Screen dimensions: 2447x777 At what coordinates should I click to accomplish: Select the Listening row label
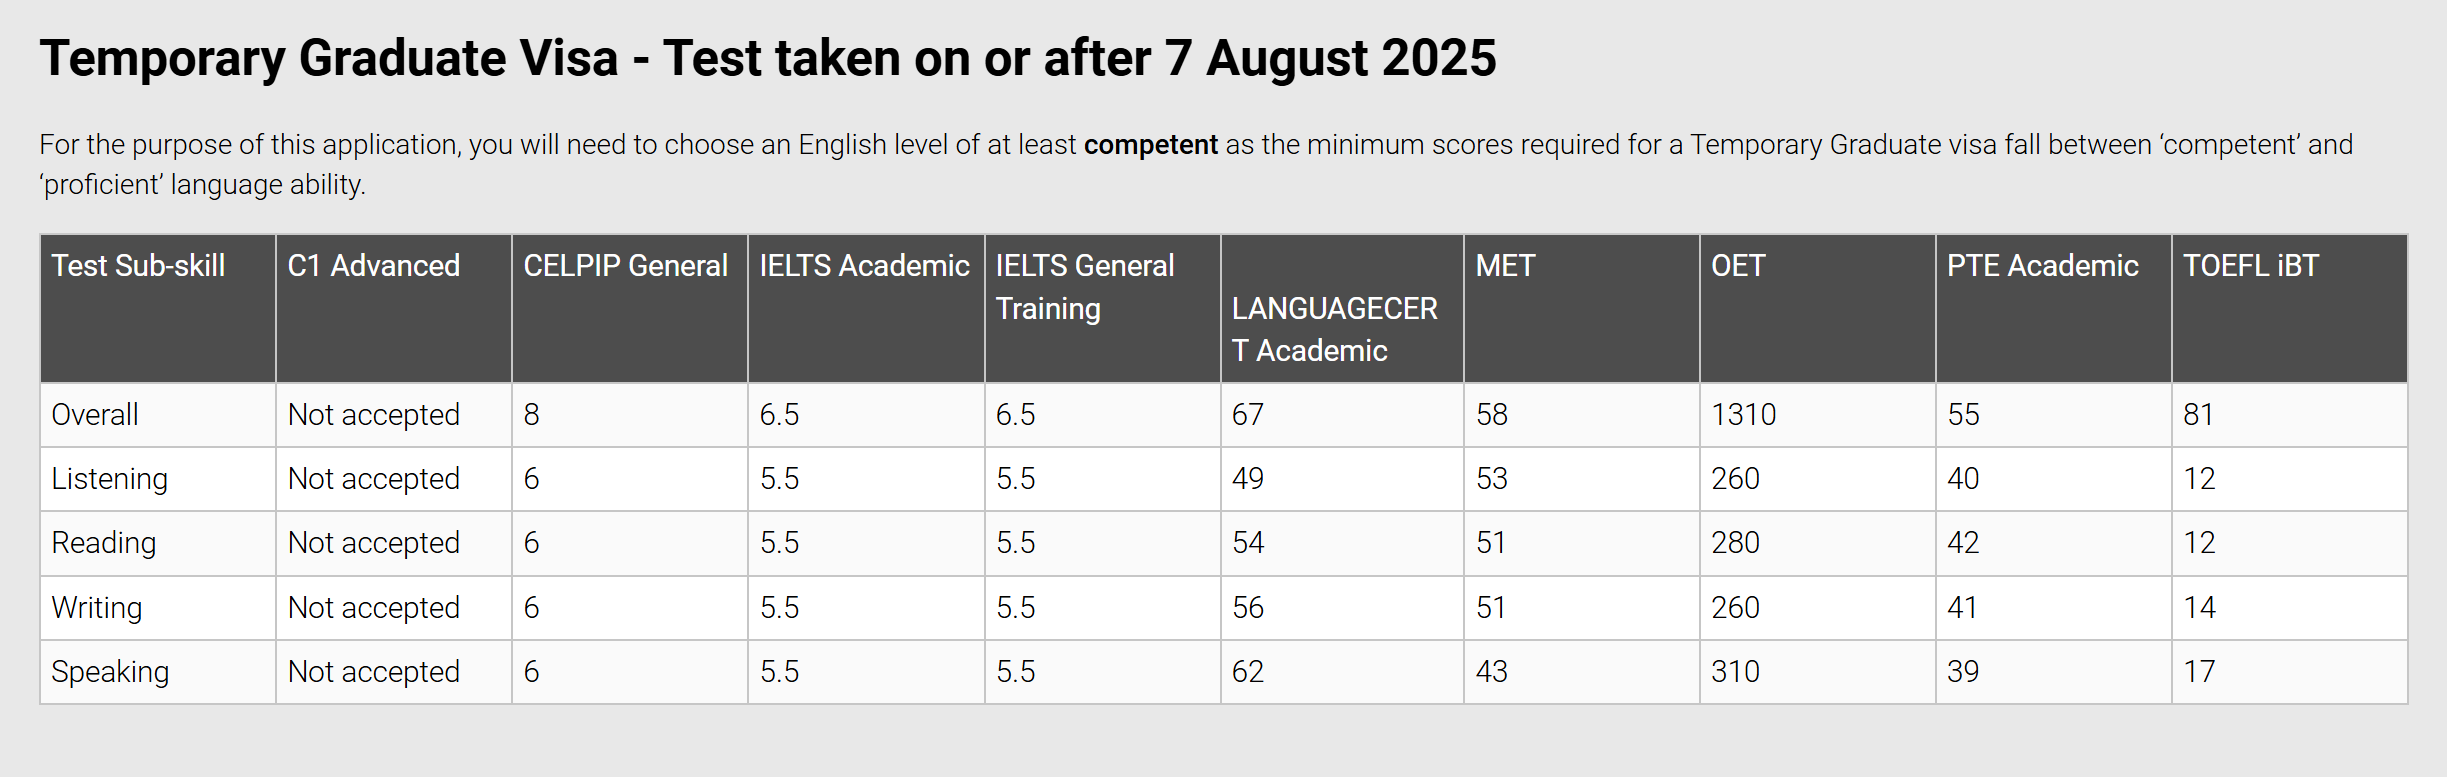[110, 479]
